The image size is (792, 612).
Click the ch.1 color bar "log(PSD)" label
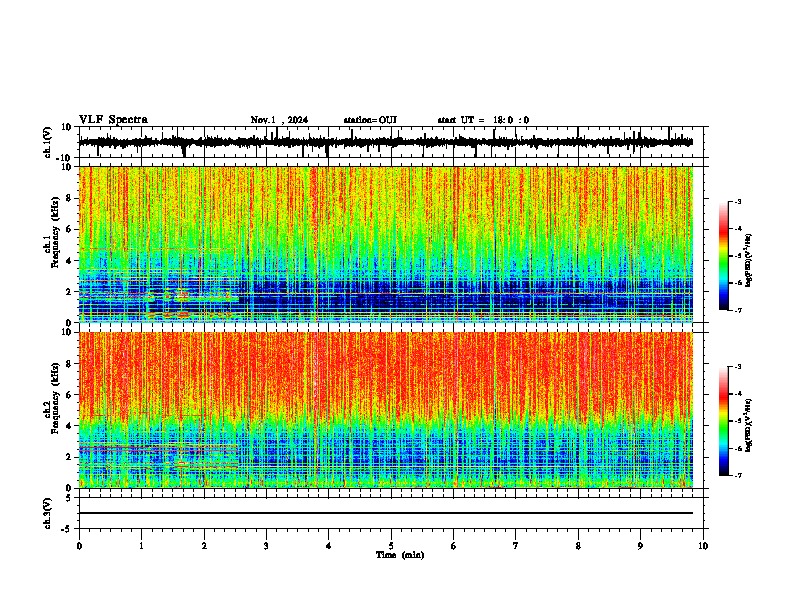[x=749, y=261]
